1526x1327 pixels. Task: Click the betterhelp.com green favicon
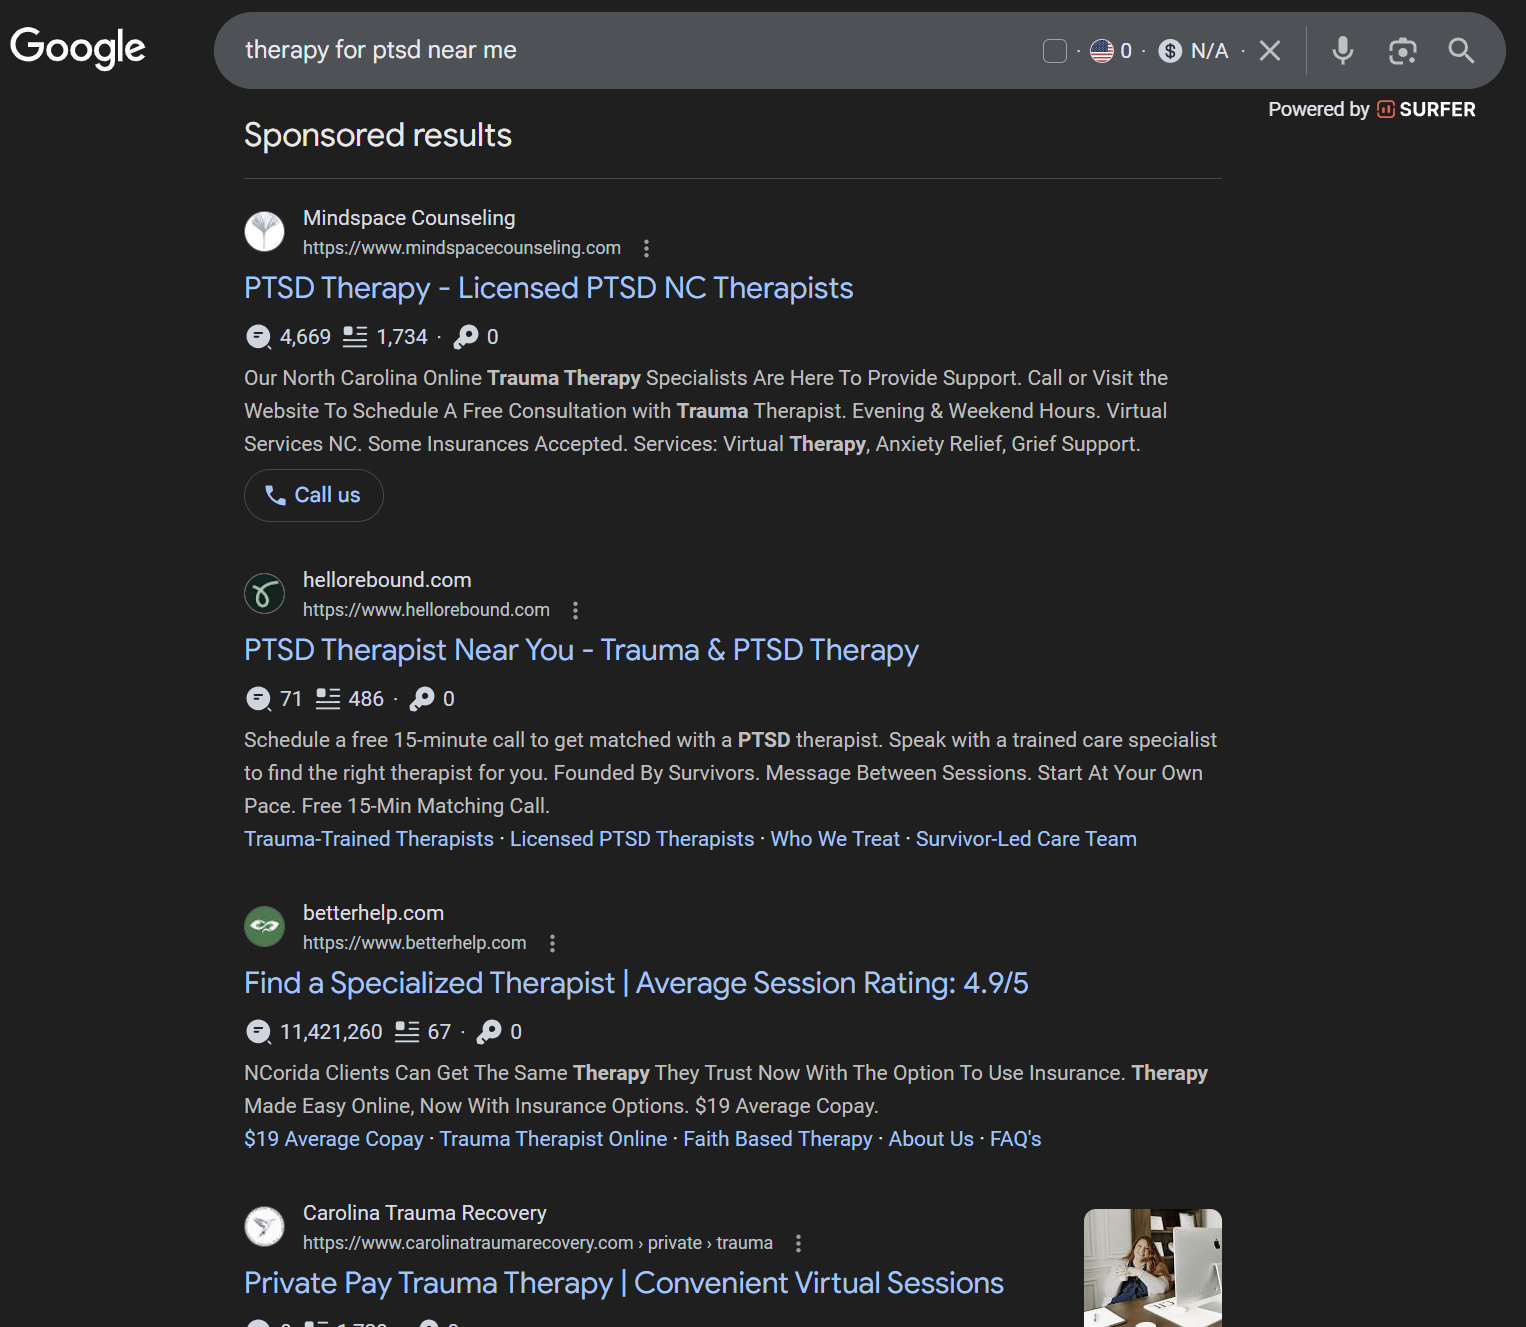coord(264,926)
